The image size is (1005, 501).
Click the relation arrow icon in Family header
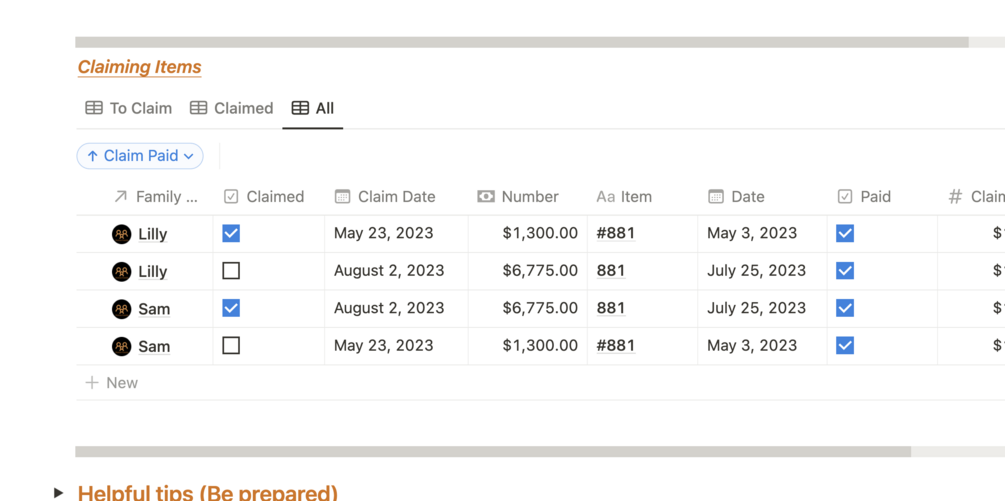point(120,197)
